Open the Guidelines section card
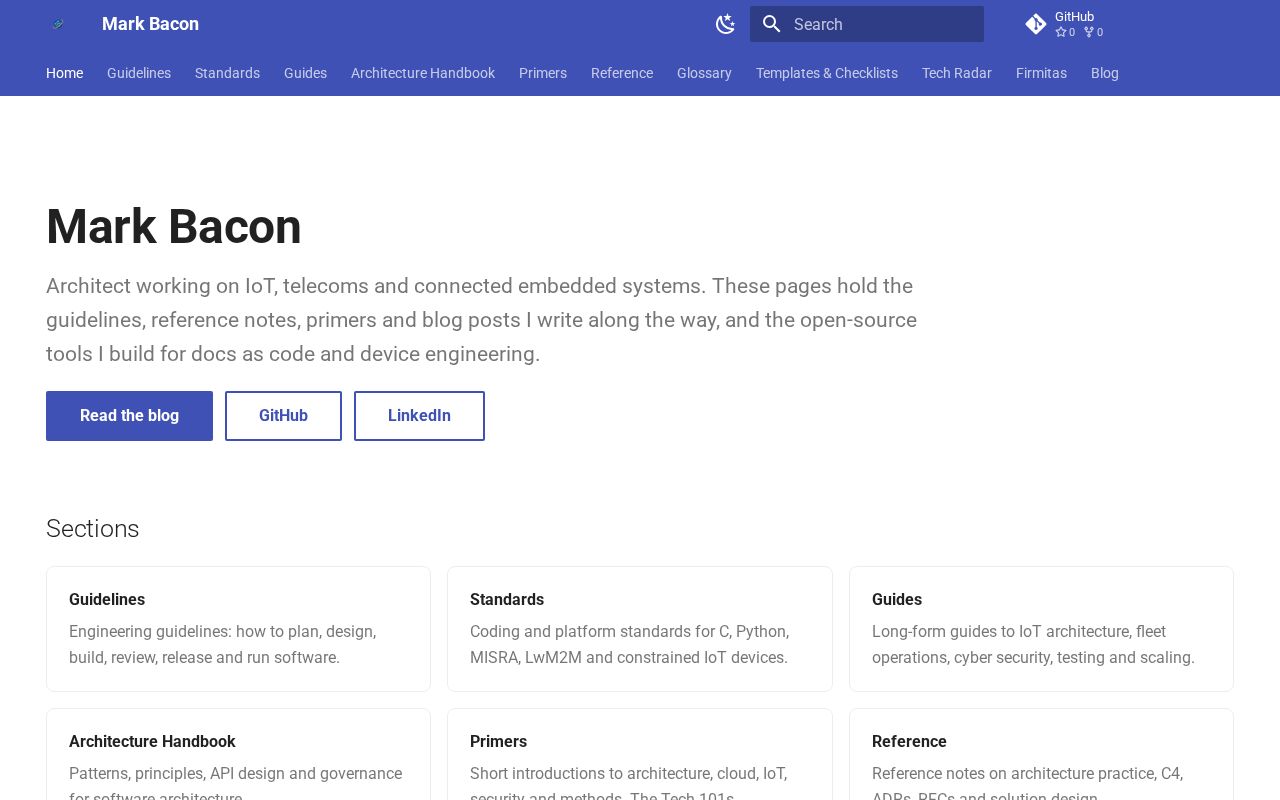 (238, 629)
